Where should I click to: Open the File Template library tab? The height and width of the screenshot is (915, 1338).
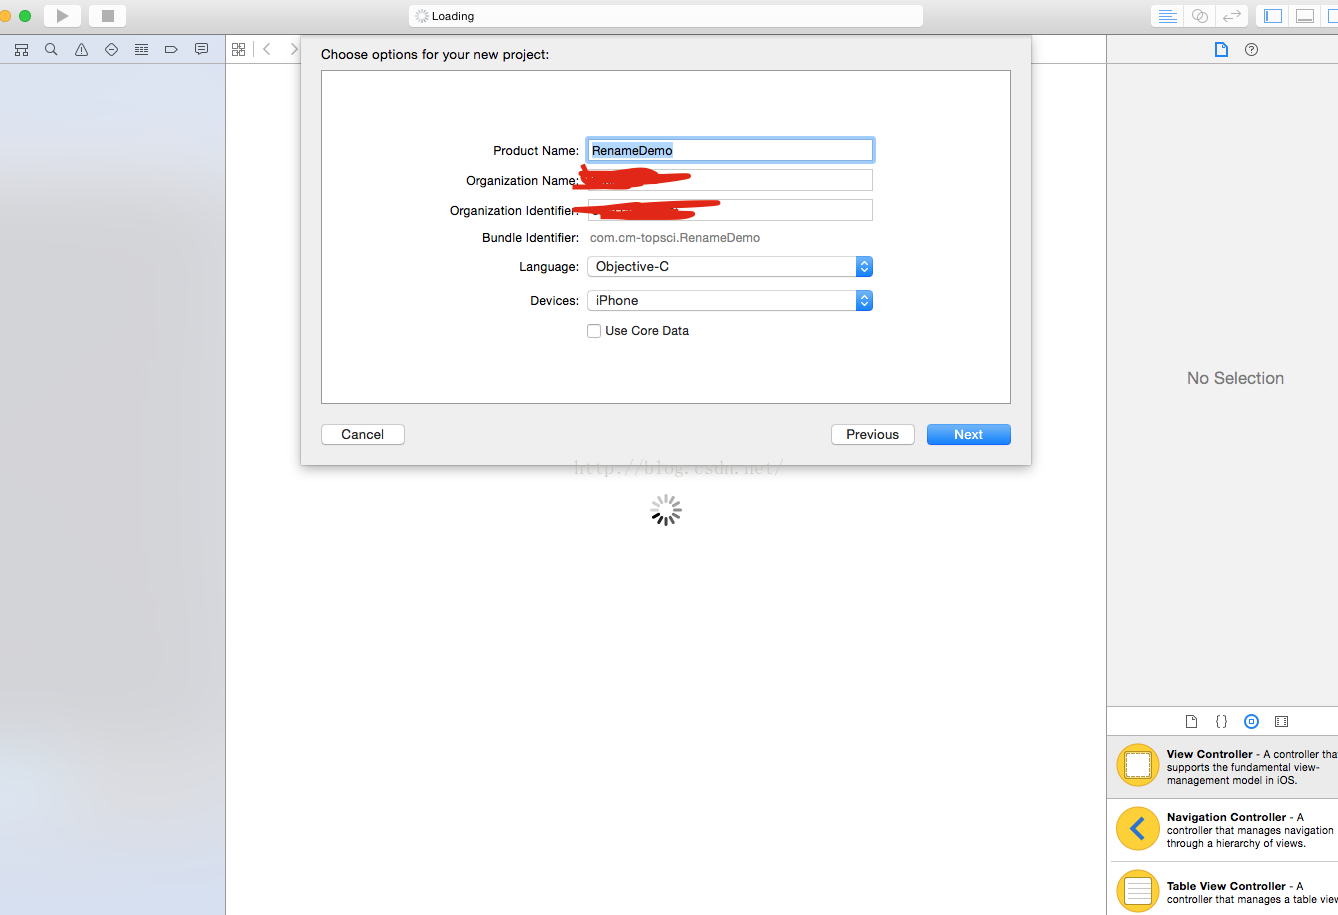click(x=1191, y=721)
